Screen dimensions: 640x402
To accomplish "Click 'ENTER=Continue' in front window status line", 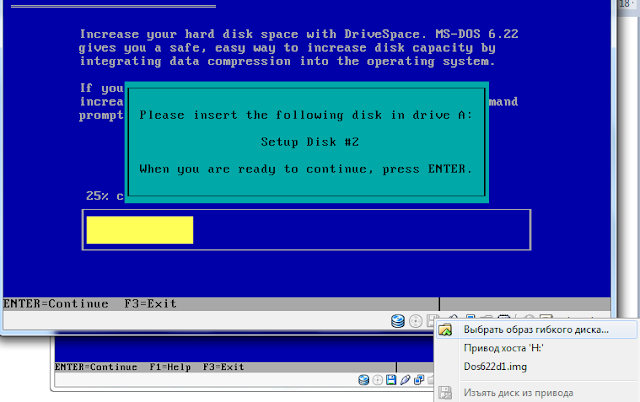I will [x=56, y=304].
